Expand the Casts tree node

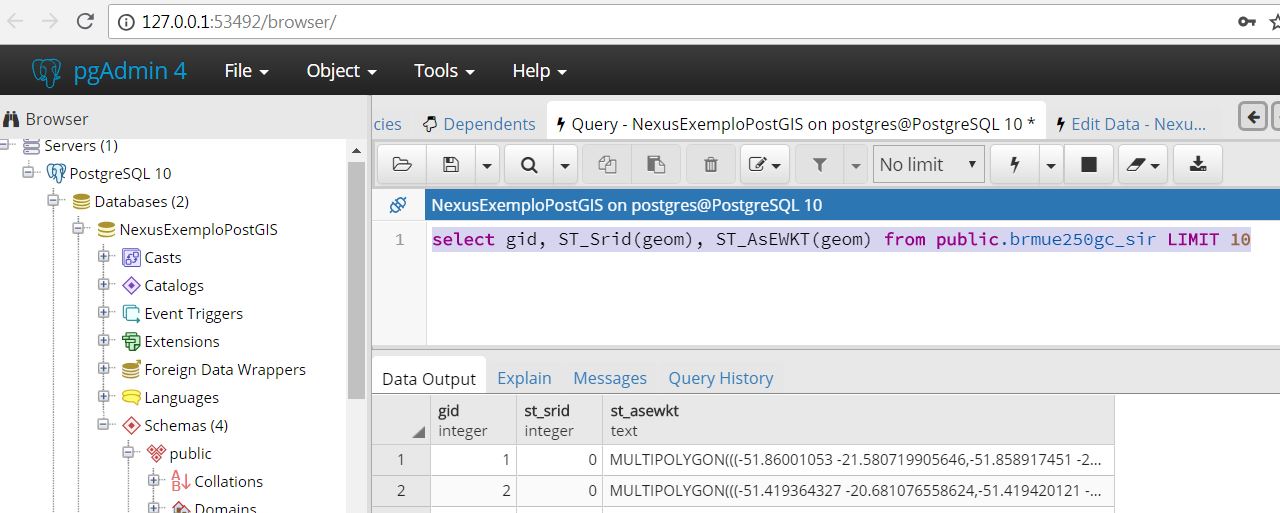104,257
